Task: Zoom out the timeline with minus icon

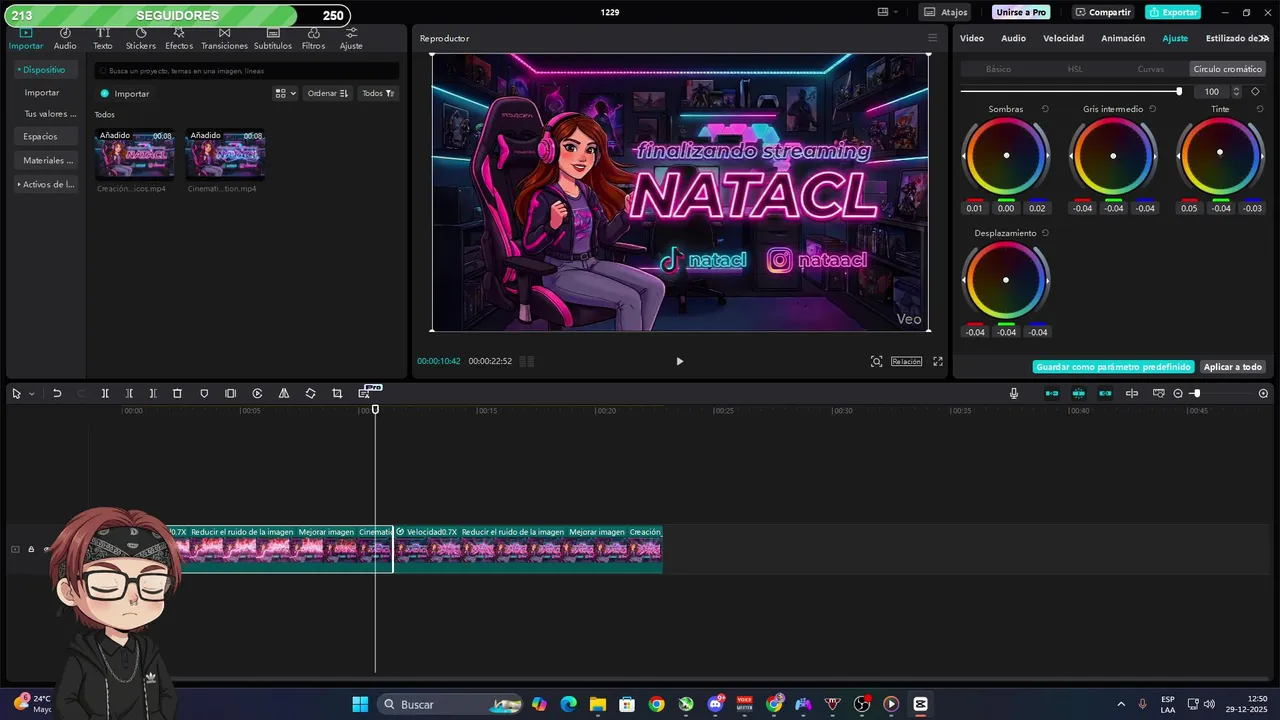Action: click(1178, 394)
